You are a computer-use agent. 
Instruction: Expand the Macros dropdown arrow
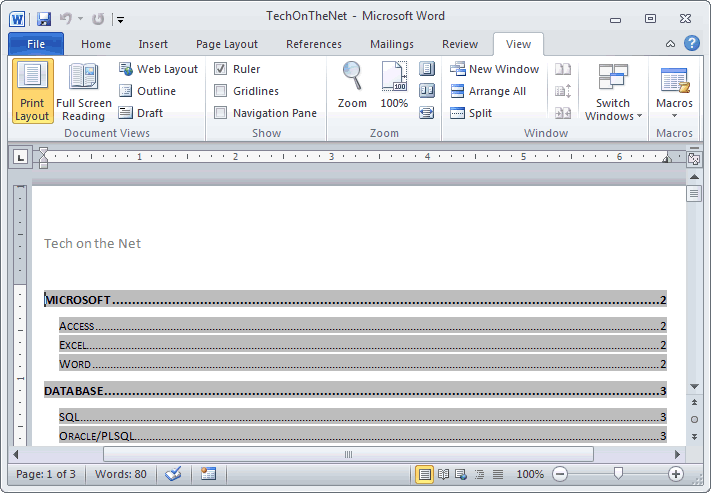click(674, 116)
